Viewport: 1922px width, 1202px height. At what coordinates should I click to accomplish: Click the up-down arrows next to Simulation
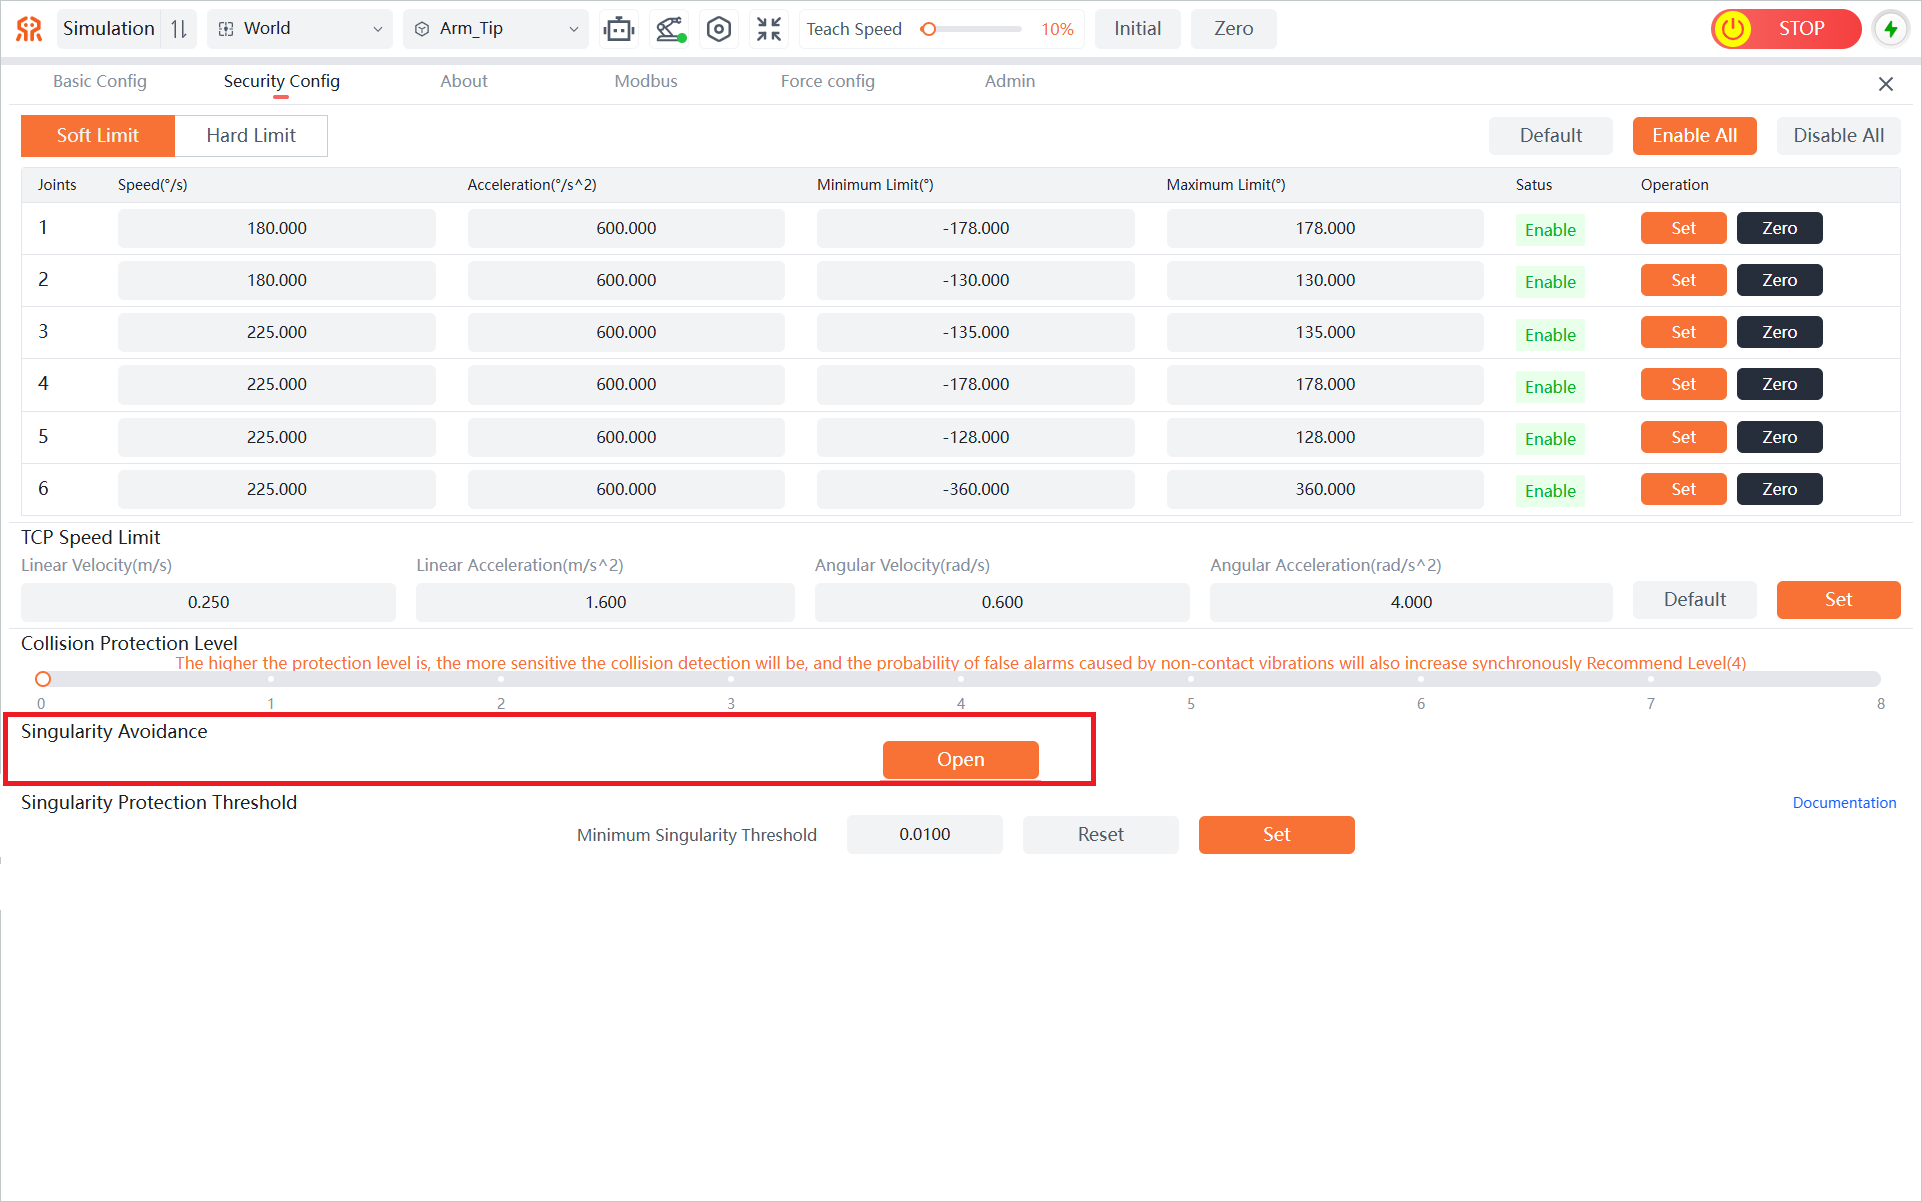pos(179,29)
